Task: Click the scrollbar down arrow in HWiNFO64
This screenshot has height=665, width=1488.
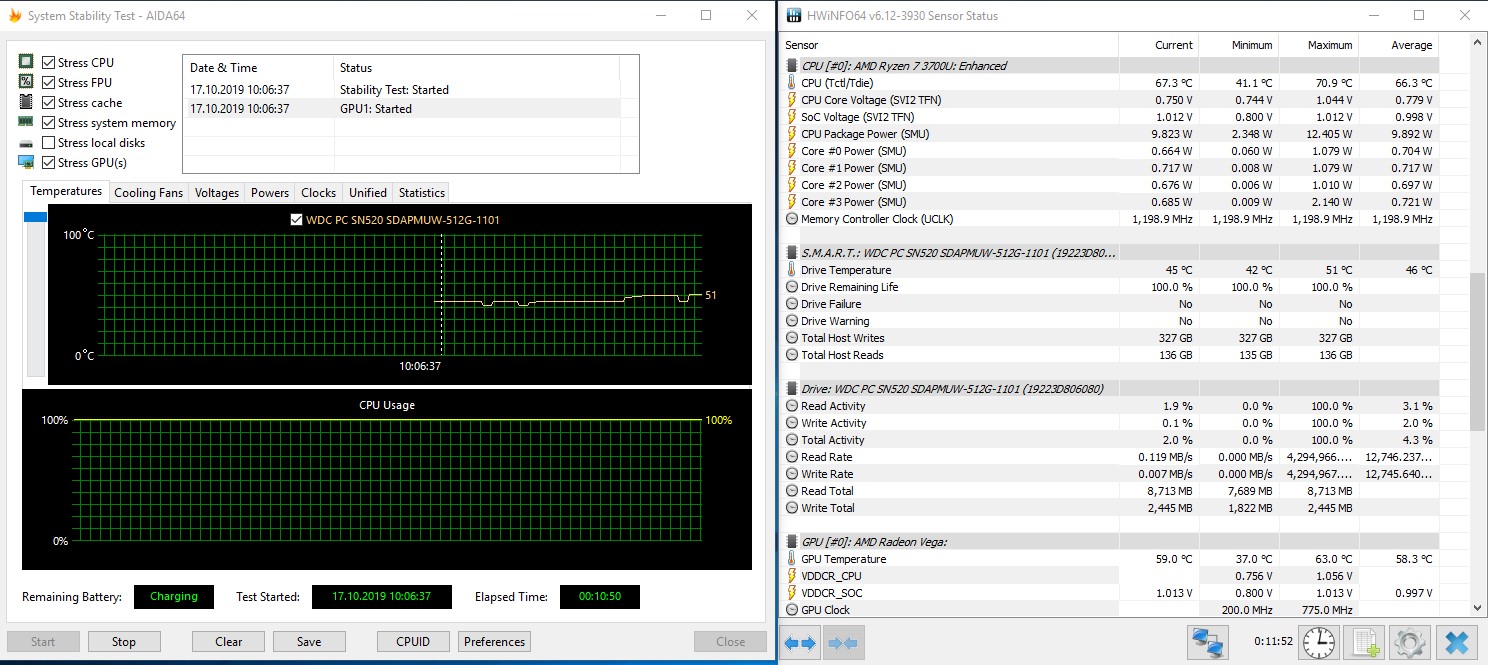Action: (1477, 607)
